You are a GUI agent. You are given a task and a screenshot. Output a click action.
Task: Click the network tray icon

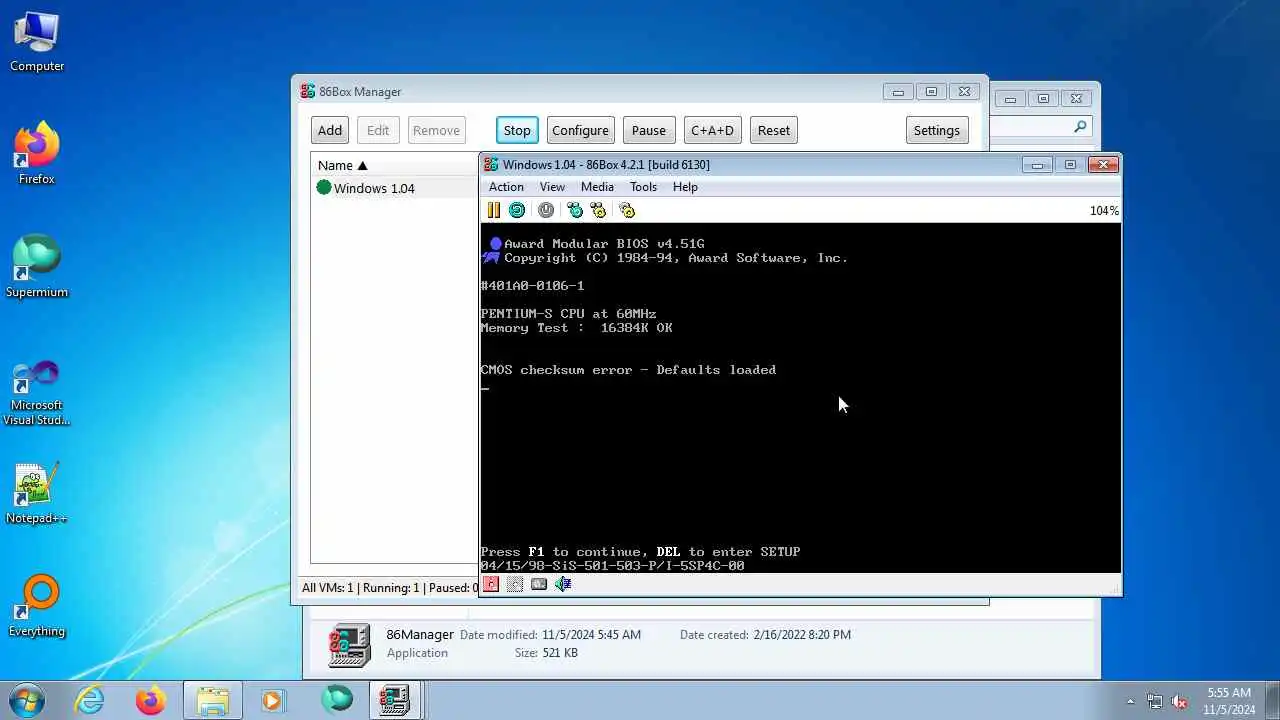click(1155, 701)
